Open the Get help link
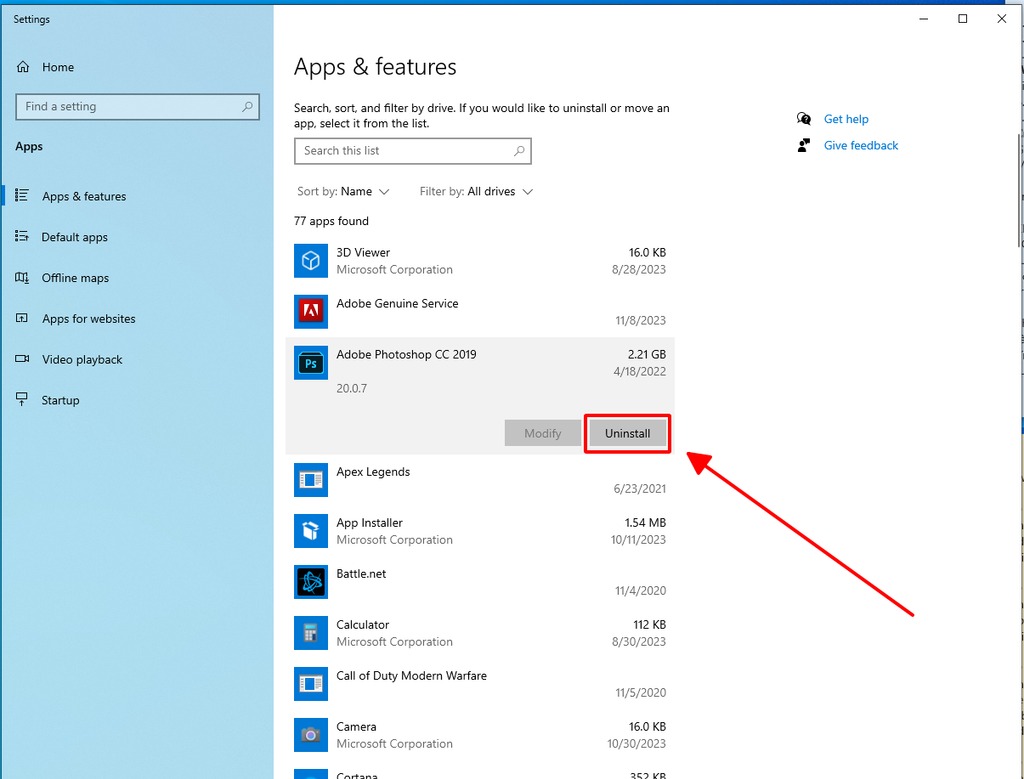This screenshot has width=1024, height=779. pos(846,119)
